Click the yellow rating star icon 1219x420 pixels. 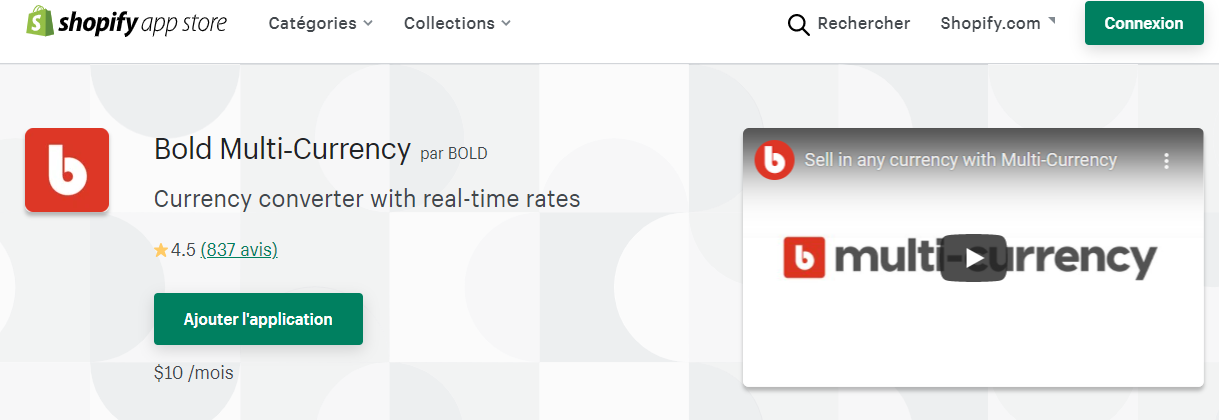pos(161,251)
